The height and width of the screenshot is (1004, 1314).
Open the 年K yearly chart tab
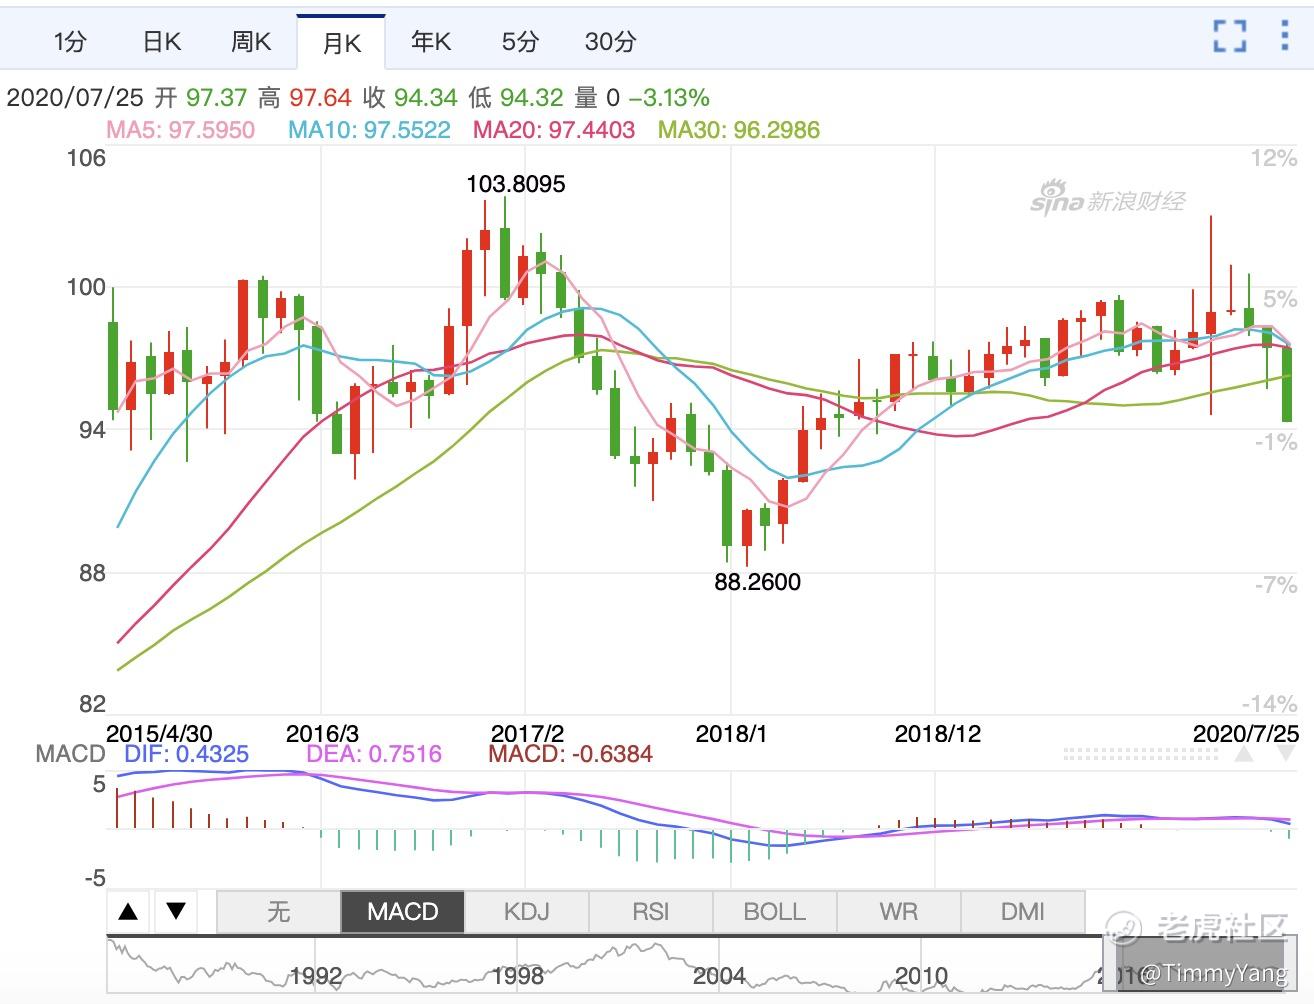coord(431,42)
